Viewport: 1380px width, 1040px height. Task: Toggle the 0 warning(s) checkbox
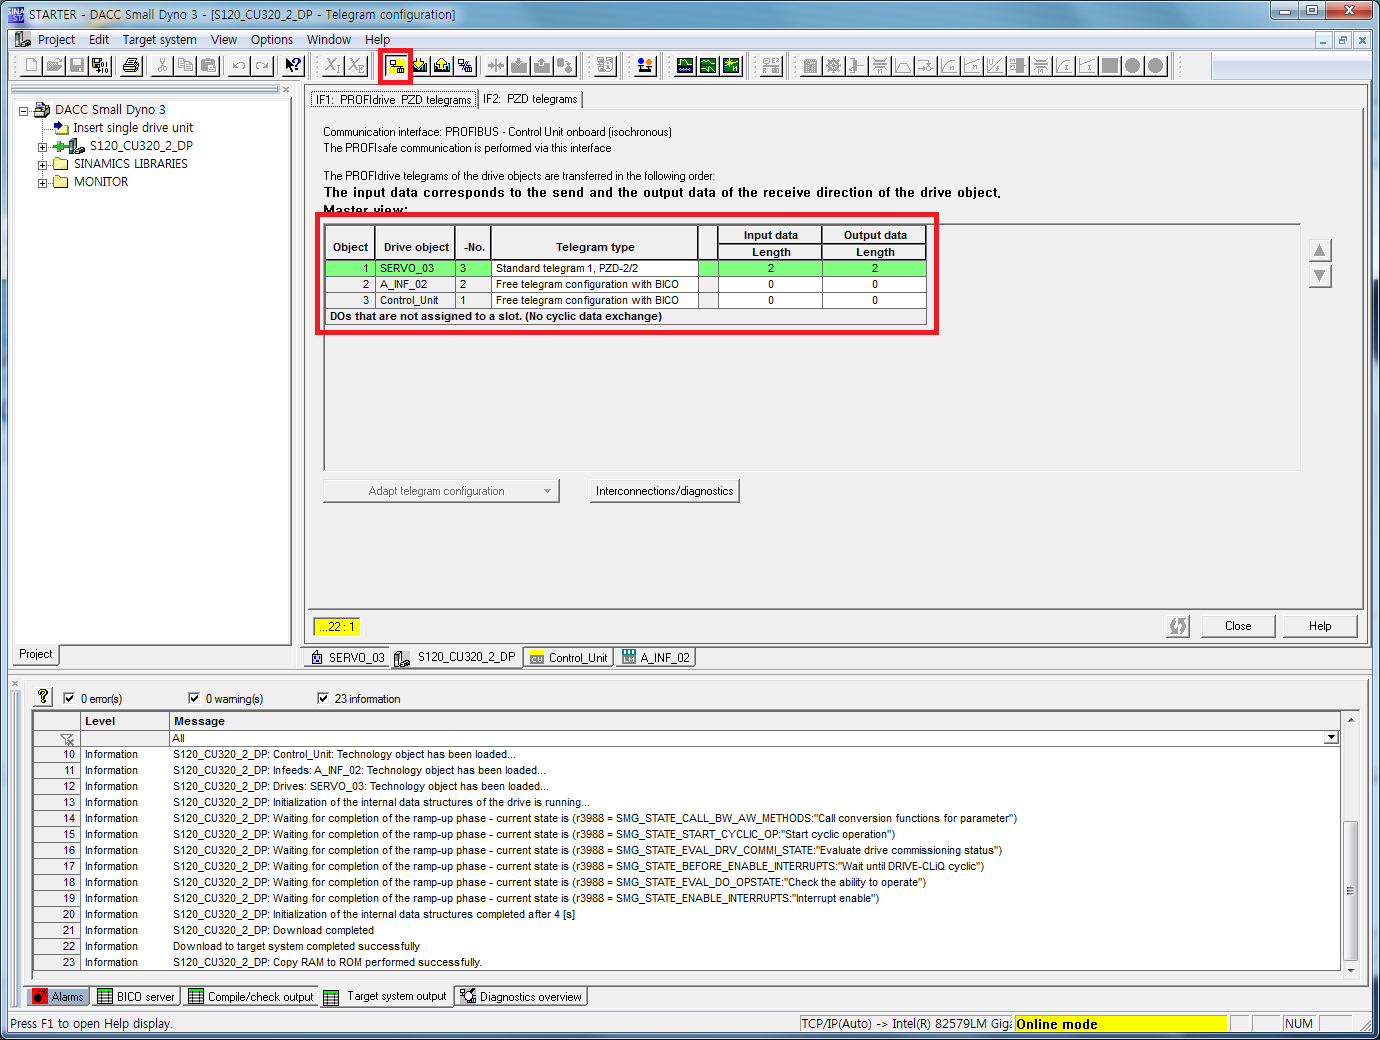point(194,698)
